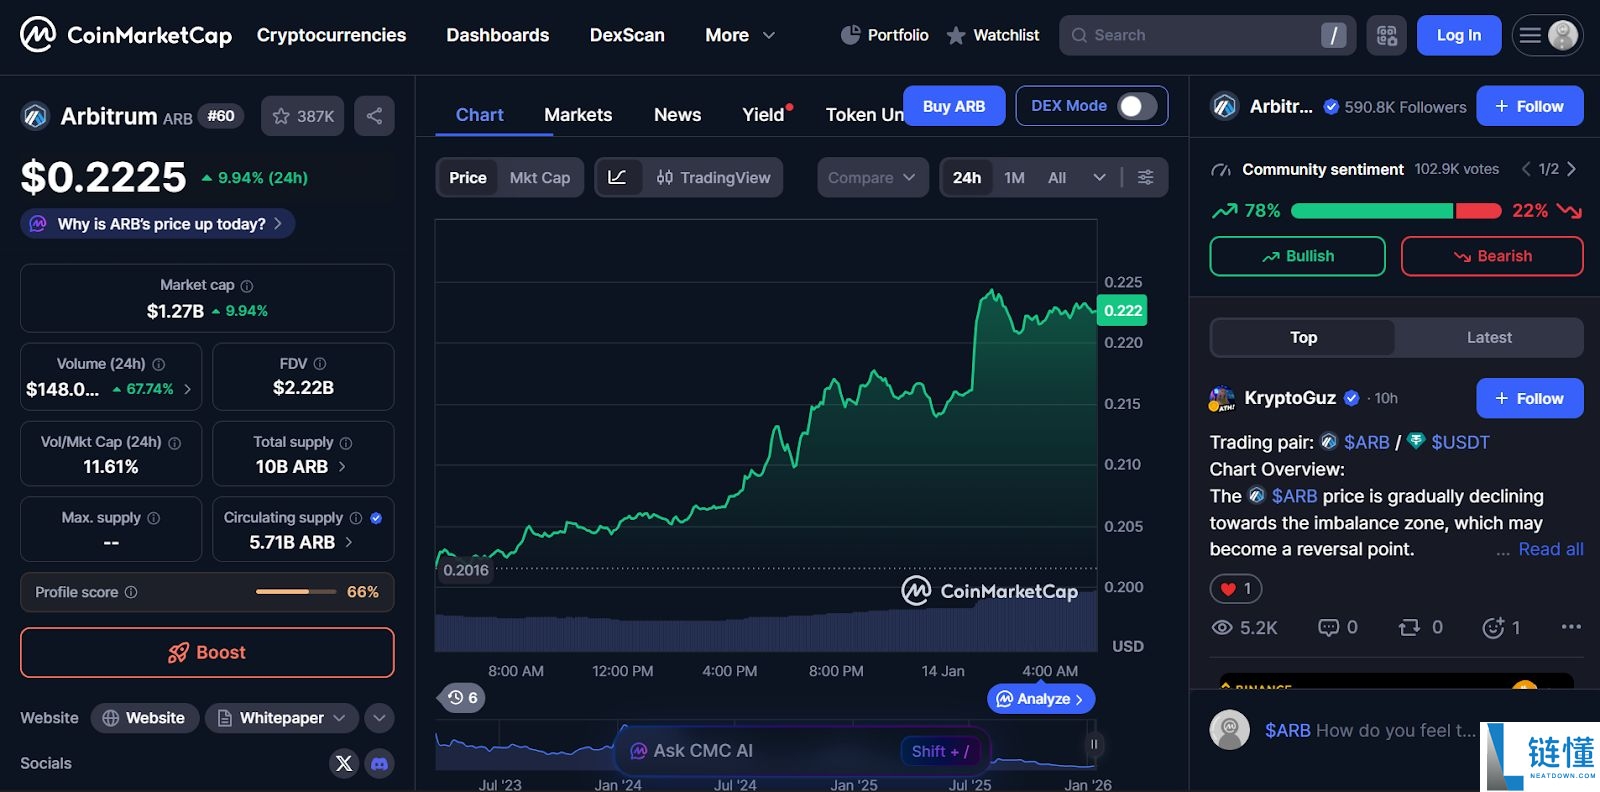
Task: Open the Latest posts tab
Action: point(1489,338)
